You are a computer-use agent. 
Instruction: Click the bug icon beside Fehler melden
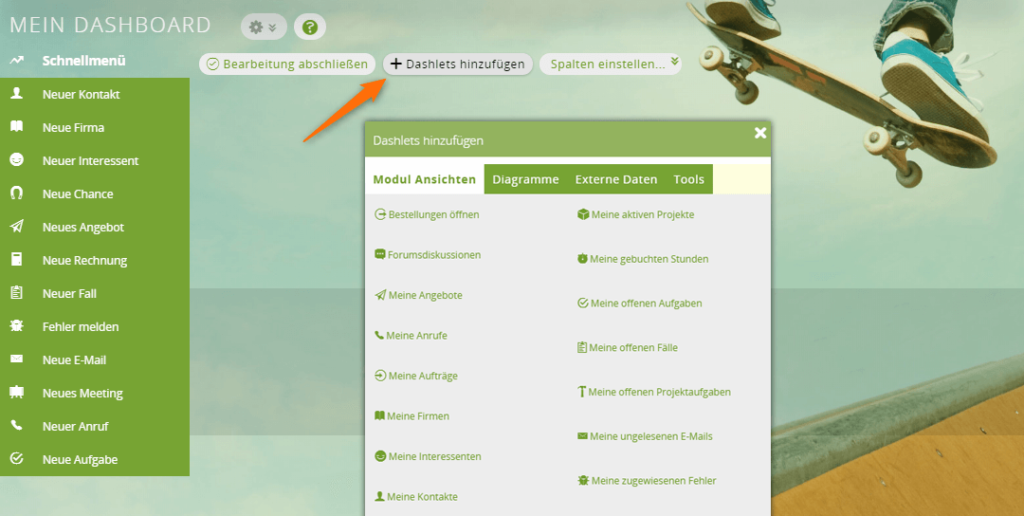pos(16,326)
